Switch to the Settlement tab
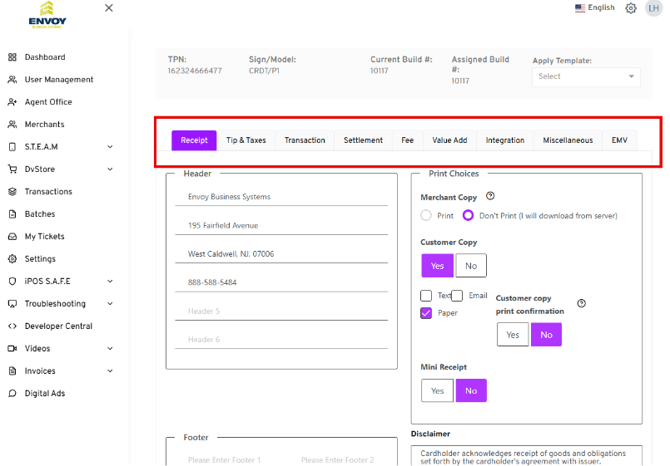The width and height of the screenshot is (670, 466). pos(363,141)
